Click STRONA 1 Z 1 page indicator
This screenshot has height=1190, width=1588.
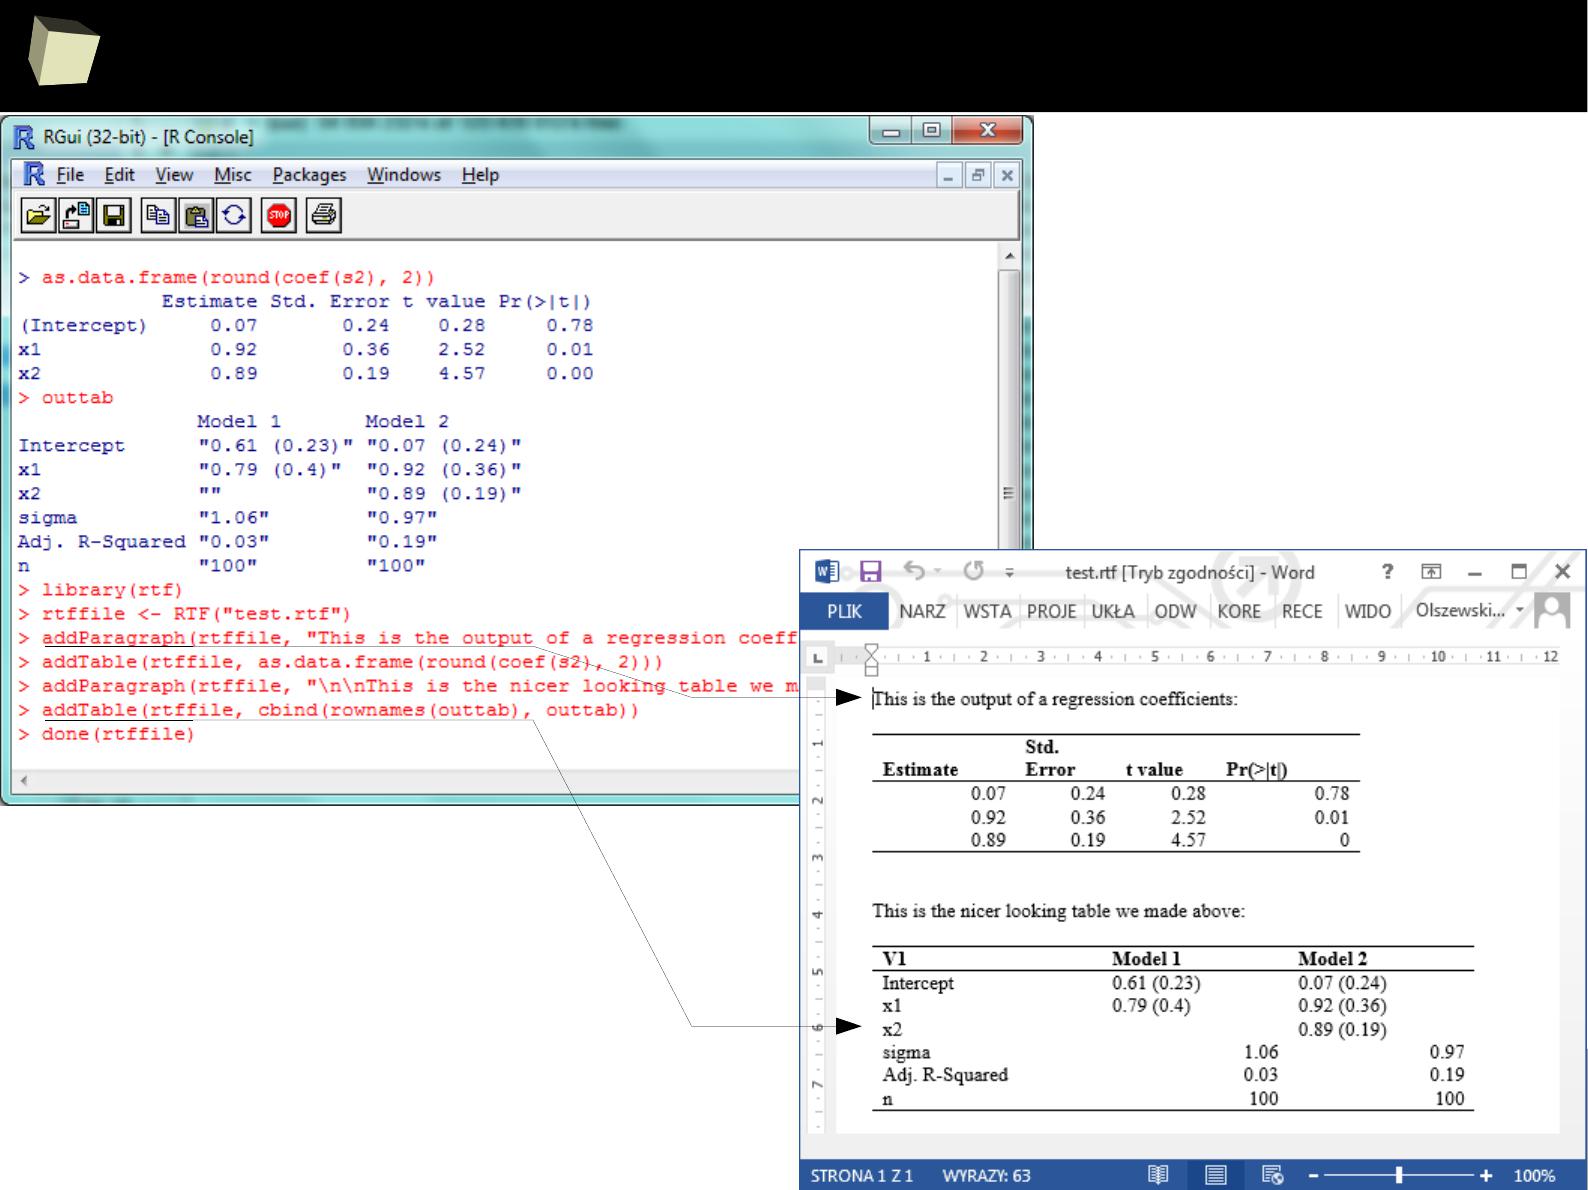click(862, 1176)
